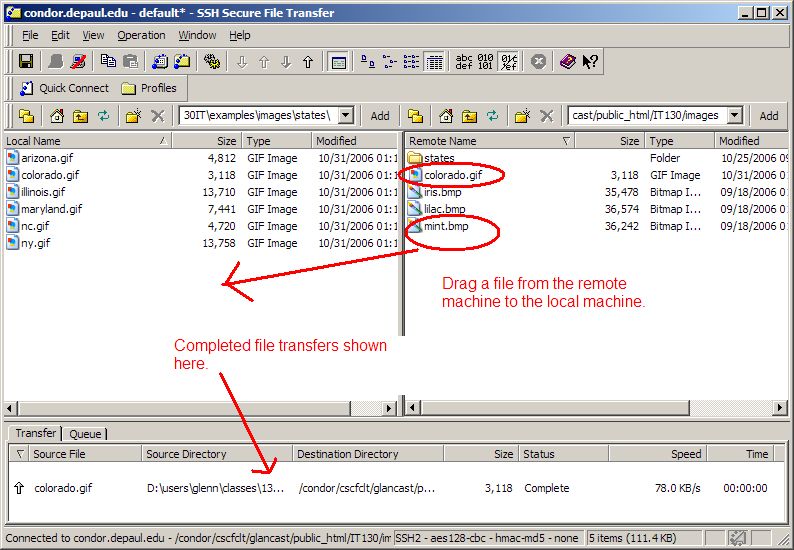Refresh the local file pane
The image size is (794, 550).
[x=103, y=116]
